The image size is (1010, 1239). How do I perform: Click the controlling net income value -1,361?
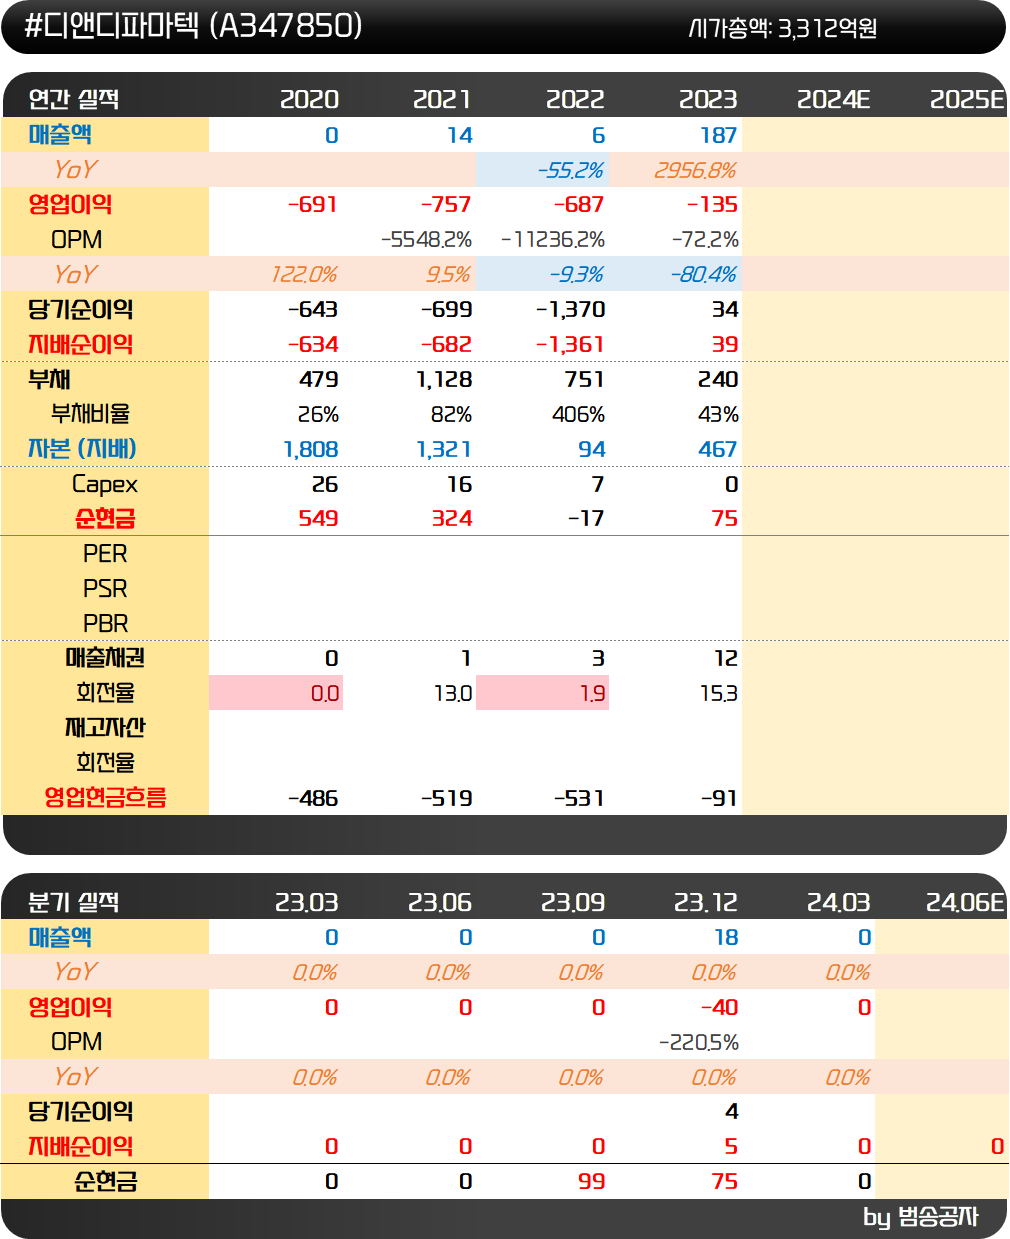571,344
